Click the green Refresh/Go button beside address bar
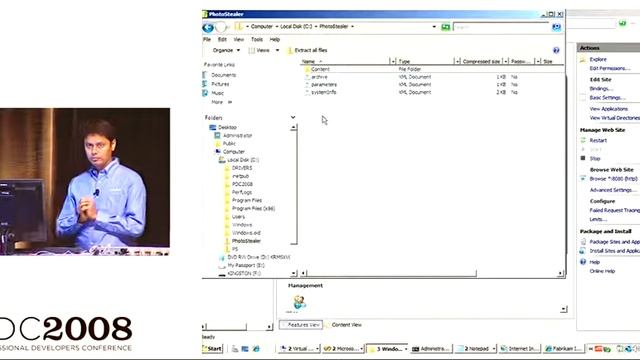 click(446, 27)
